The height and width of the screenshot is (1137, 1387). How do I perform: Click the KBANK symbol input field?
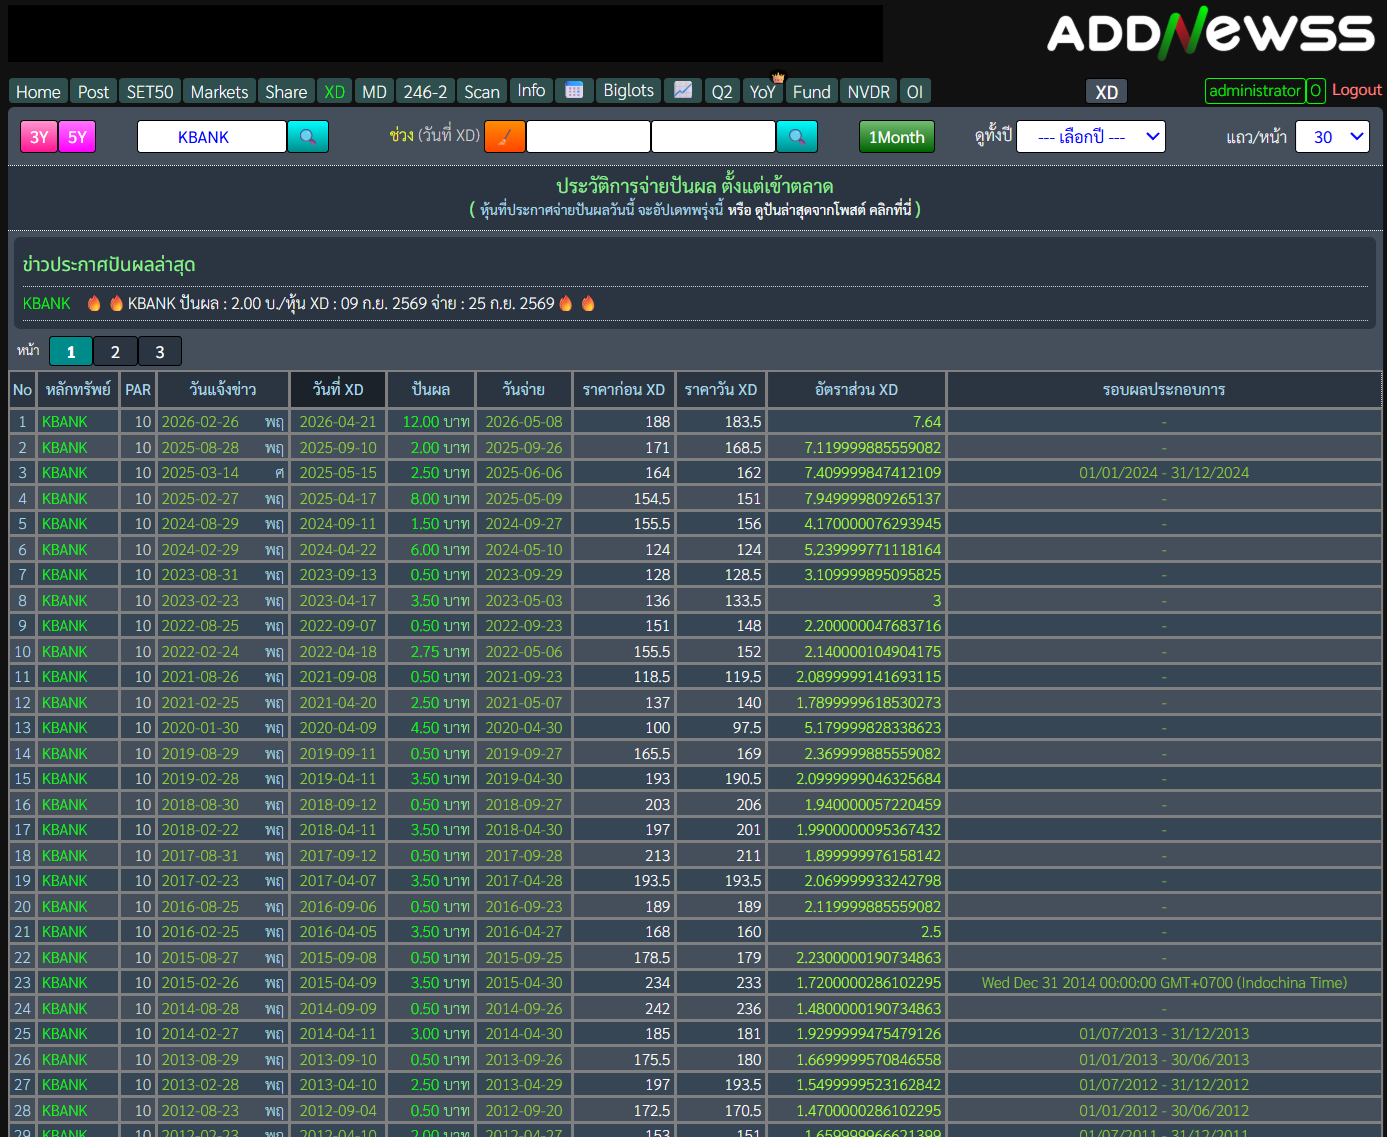(x=212, y=137)
